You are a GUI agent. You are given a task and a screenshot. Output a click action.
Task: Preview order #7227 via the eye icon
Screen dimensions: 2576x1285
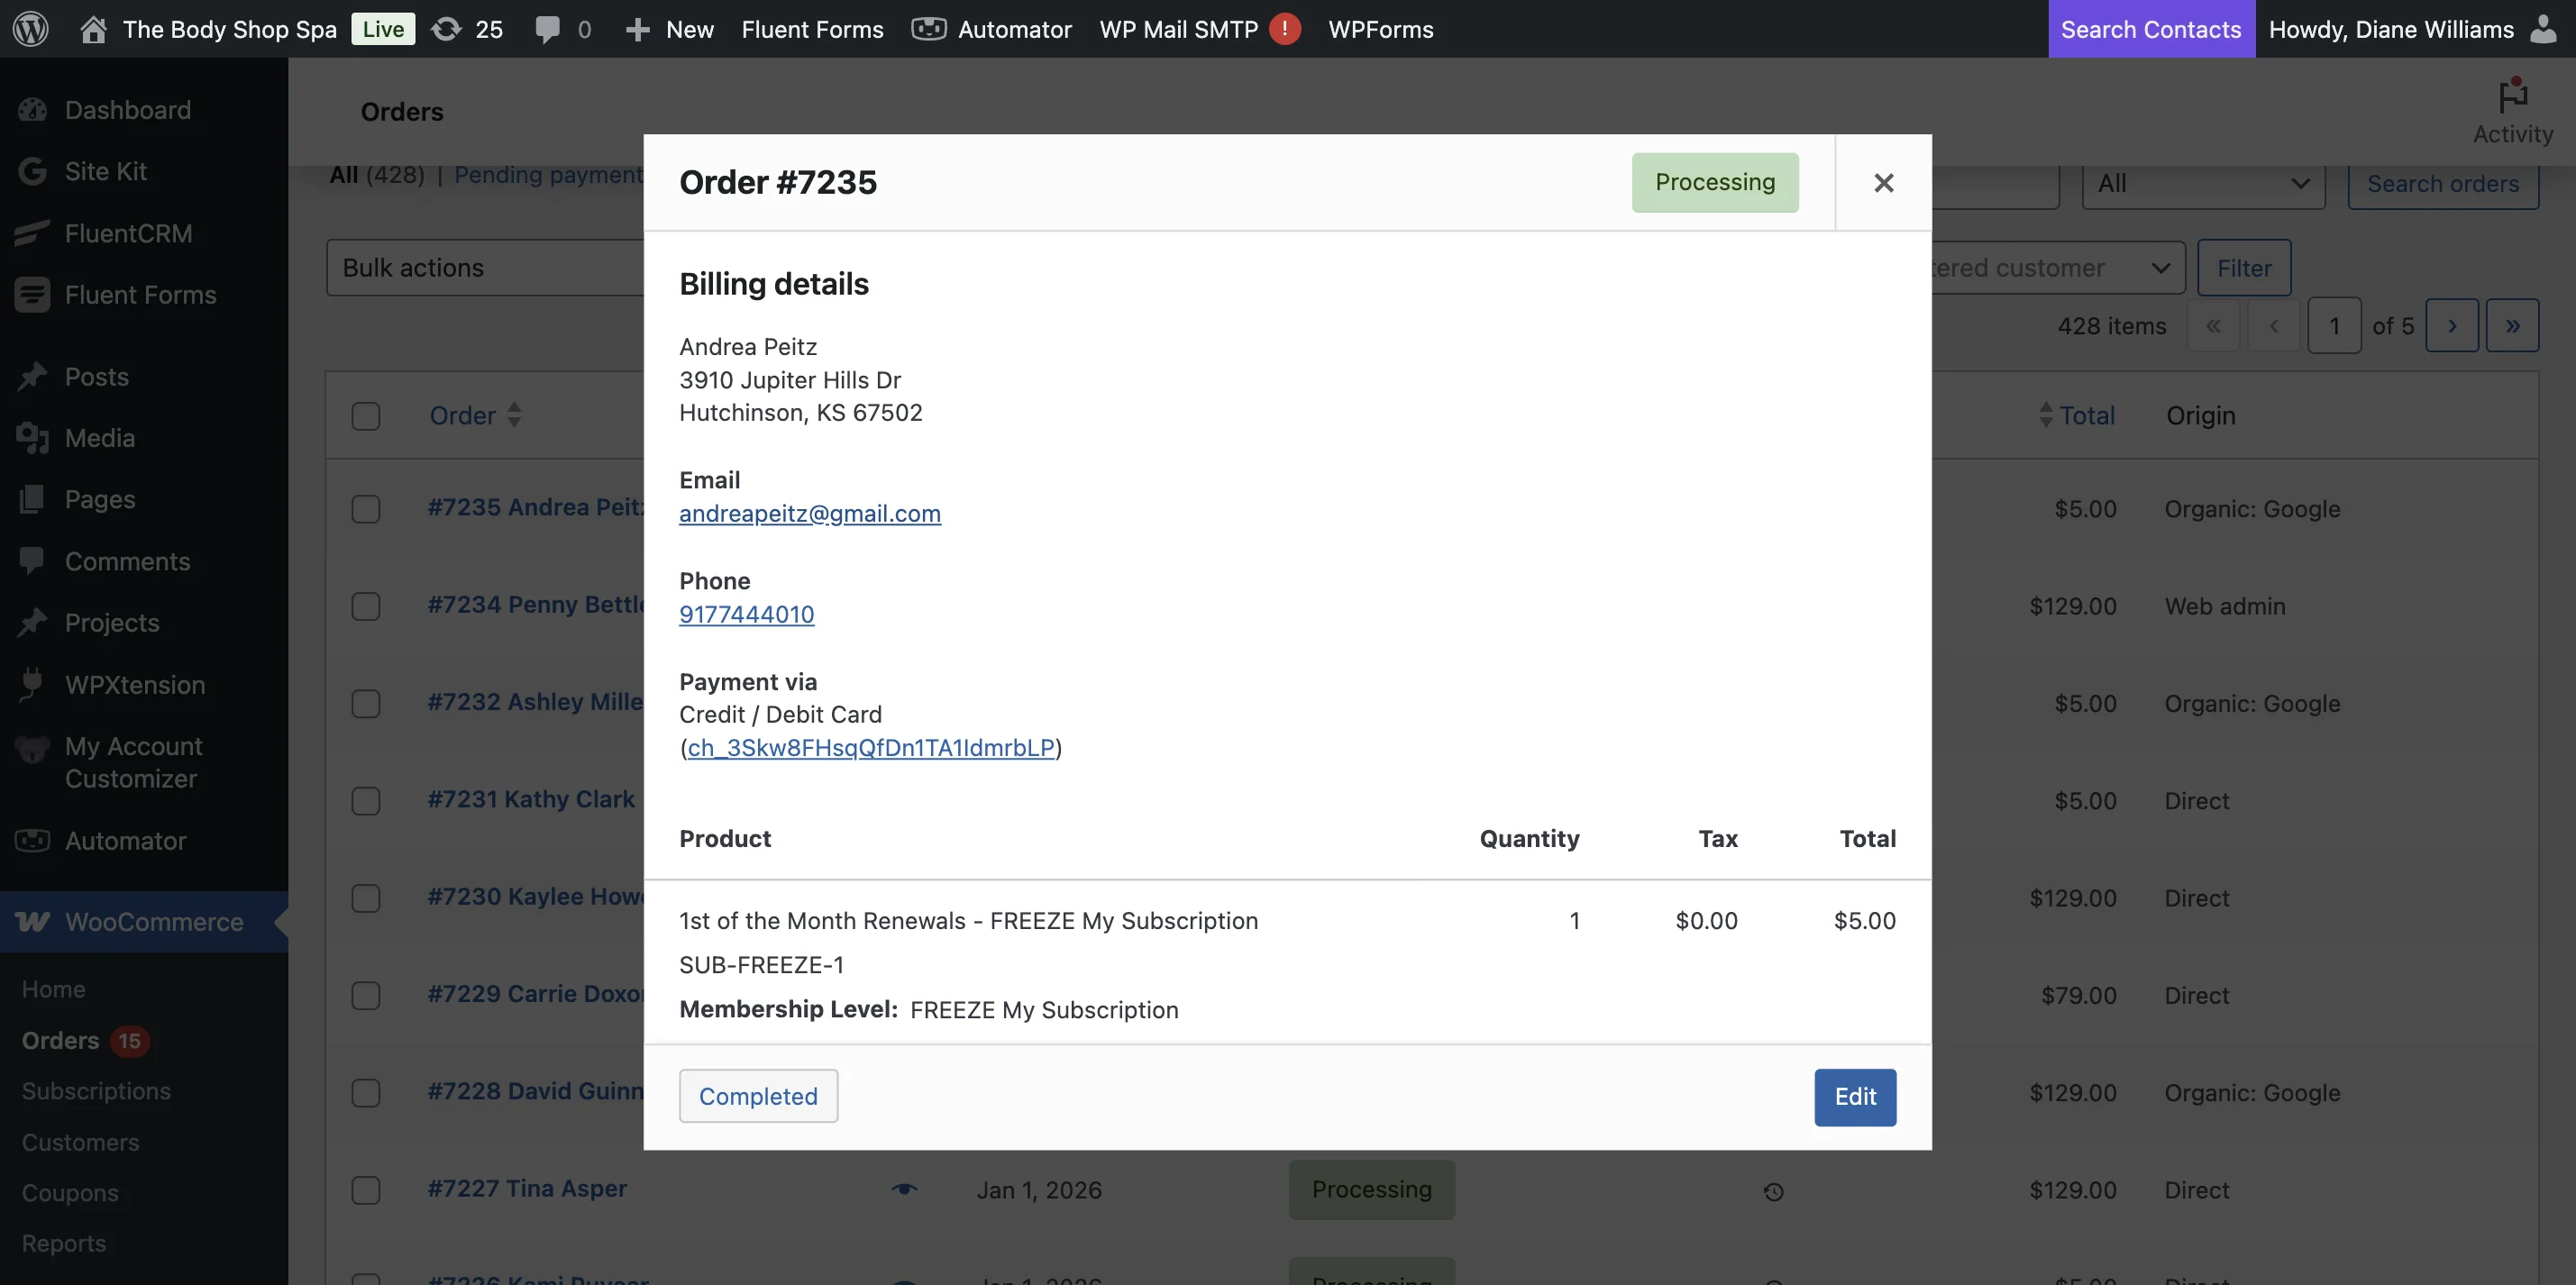[905, 1189]
